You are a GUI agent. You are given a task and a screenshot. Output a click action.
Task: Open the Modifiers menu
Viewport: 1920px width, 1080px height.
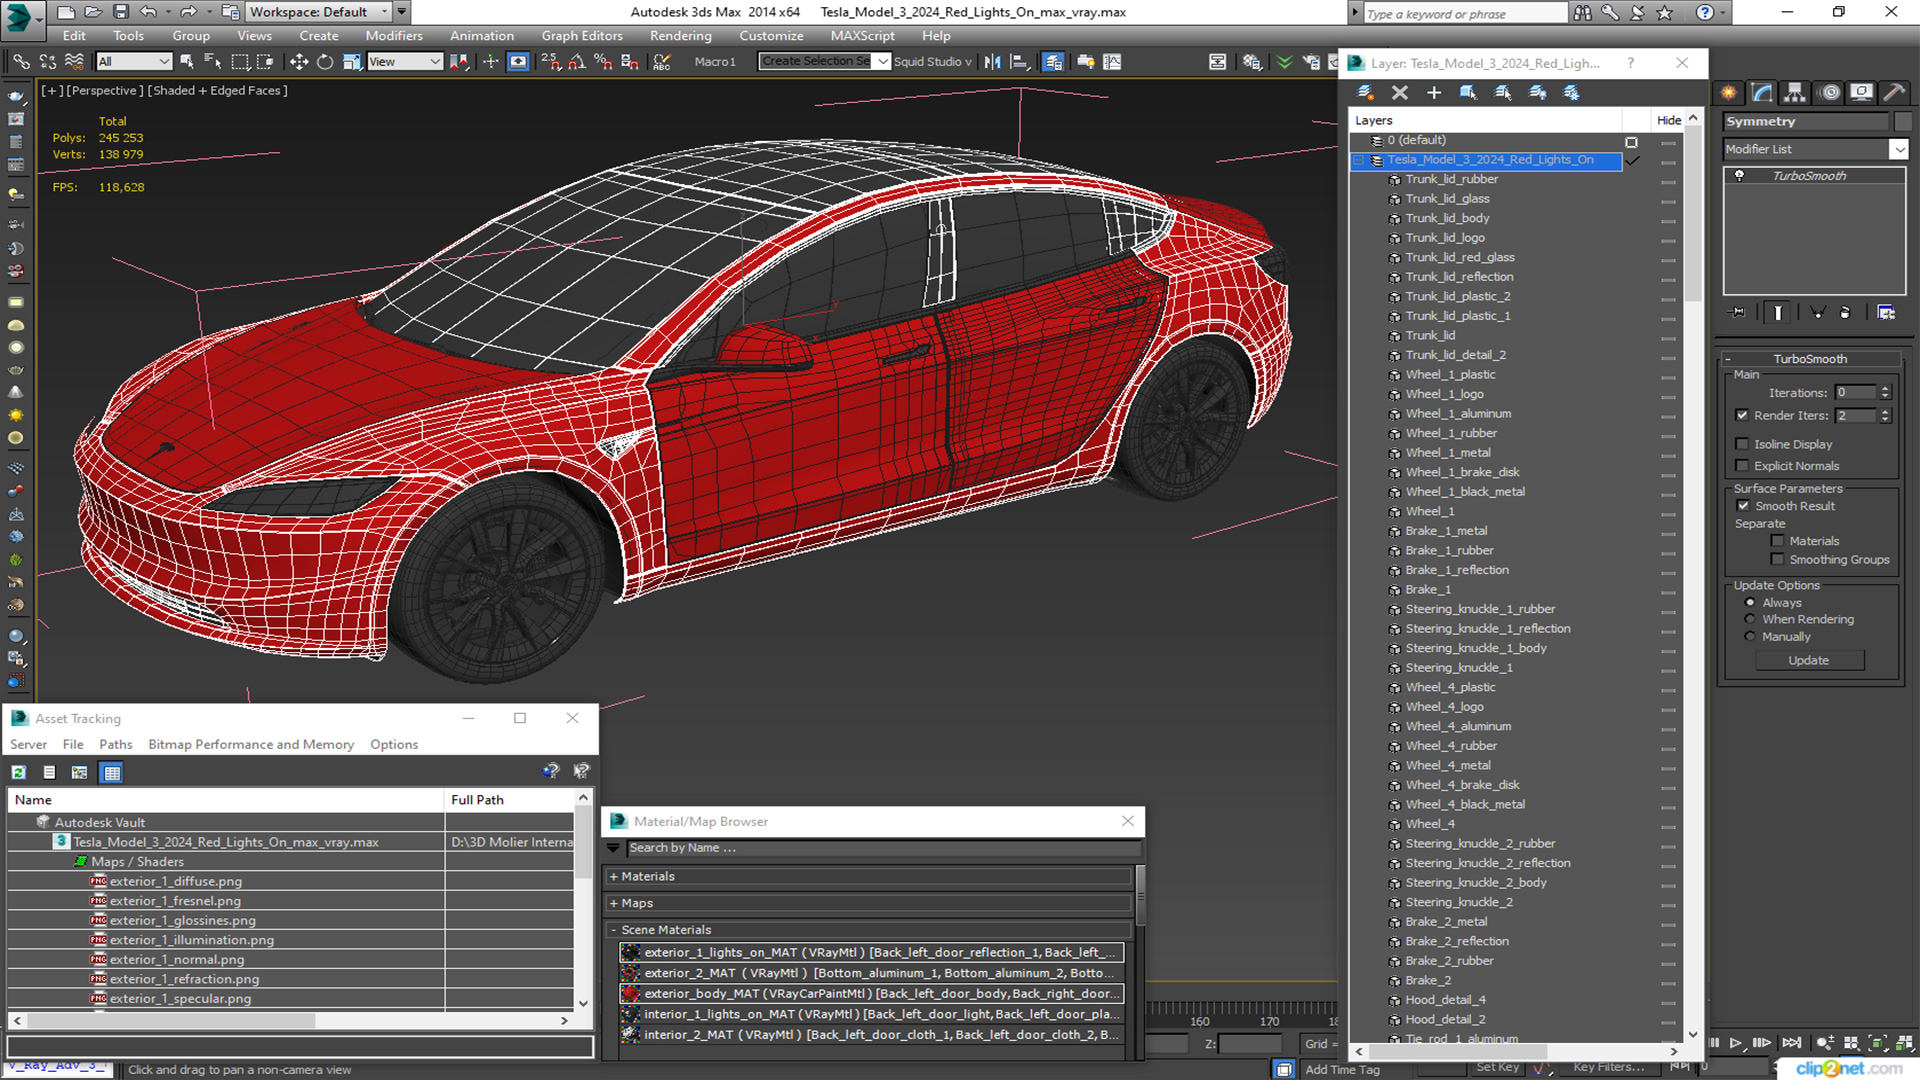click(394, 36)
